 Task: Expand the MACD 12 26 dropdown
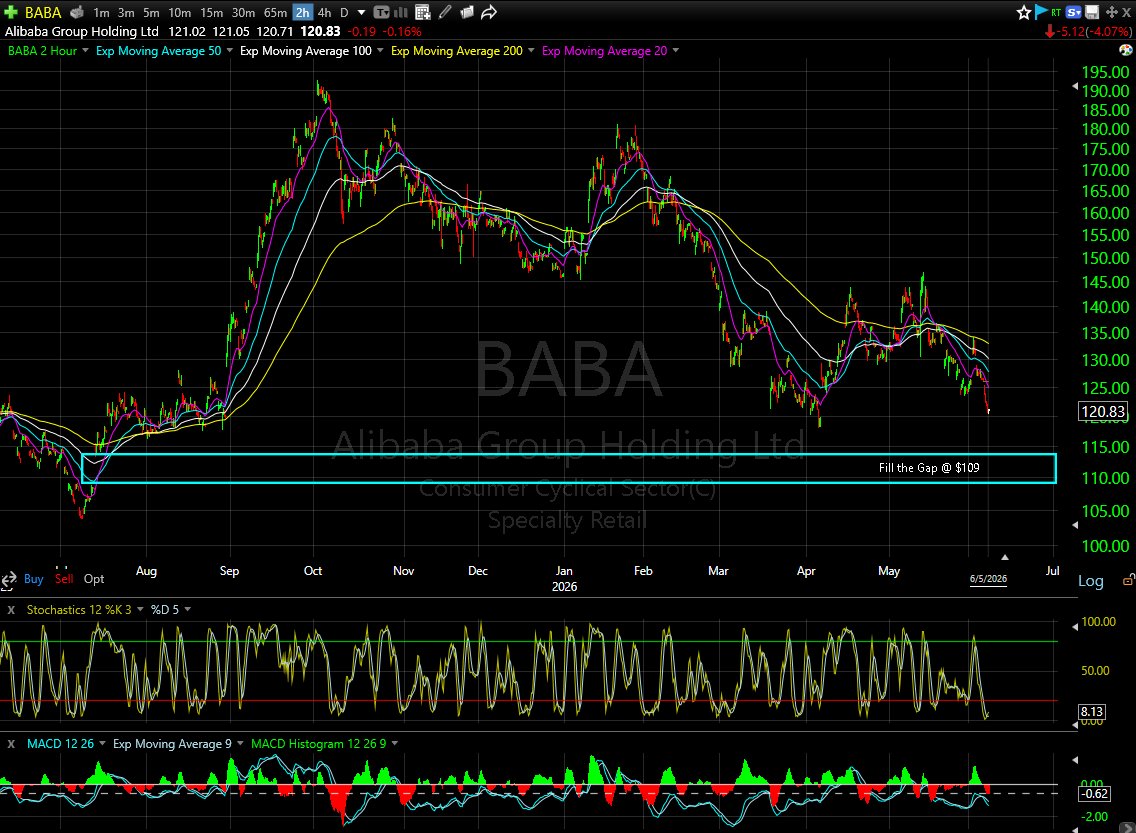(x=102, y=743)
